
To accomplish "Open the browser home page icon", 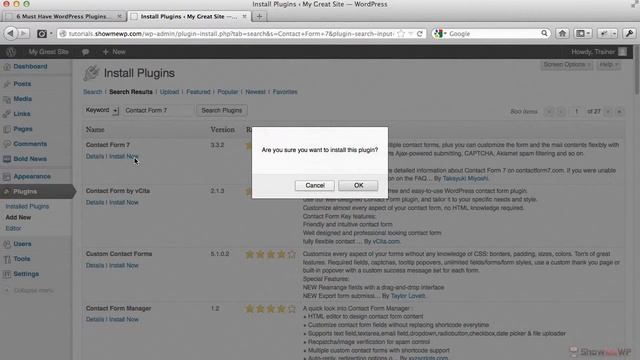I will point(562,33).
